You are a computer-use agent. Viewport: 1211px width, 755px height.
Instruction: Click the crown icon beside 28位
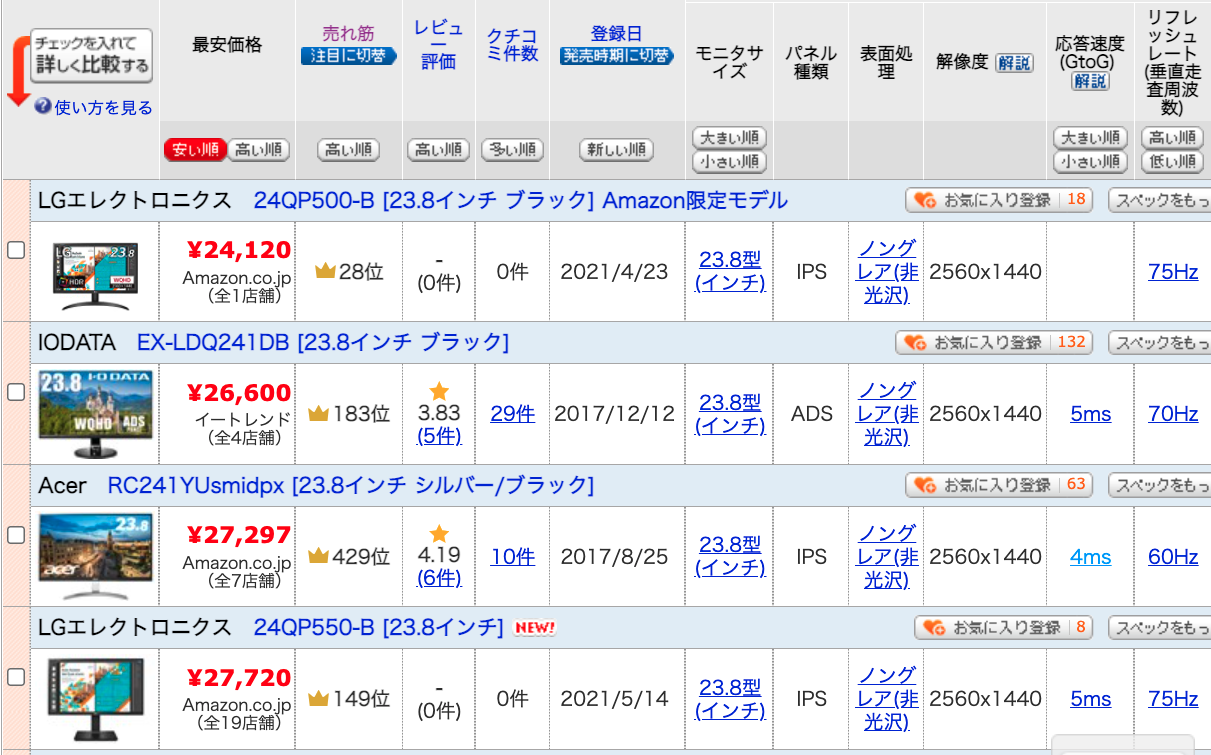pos(324,271)
